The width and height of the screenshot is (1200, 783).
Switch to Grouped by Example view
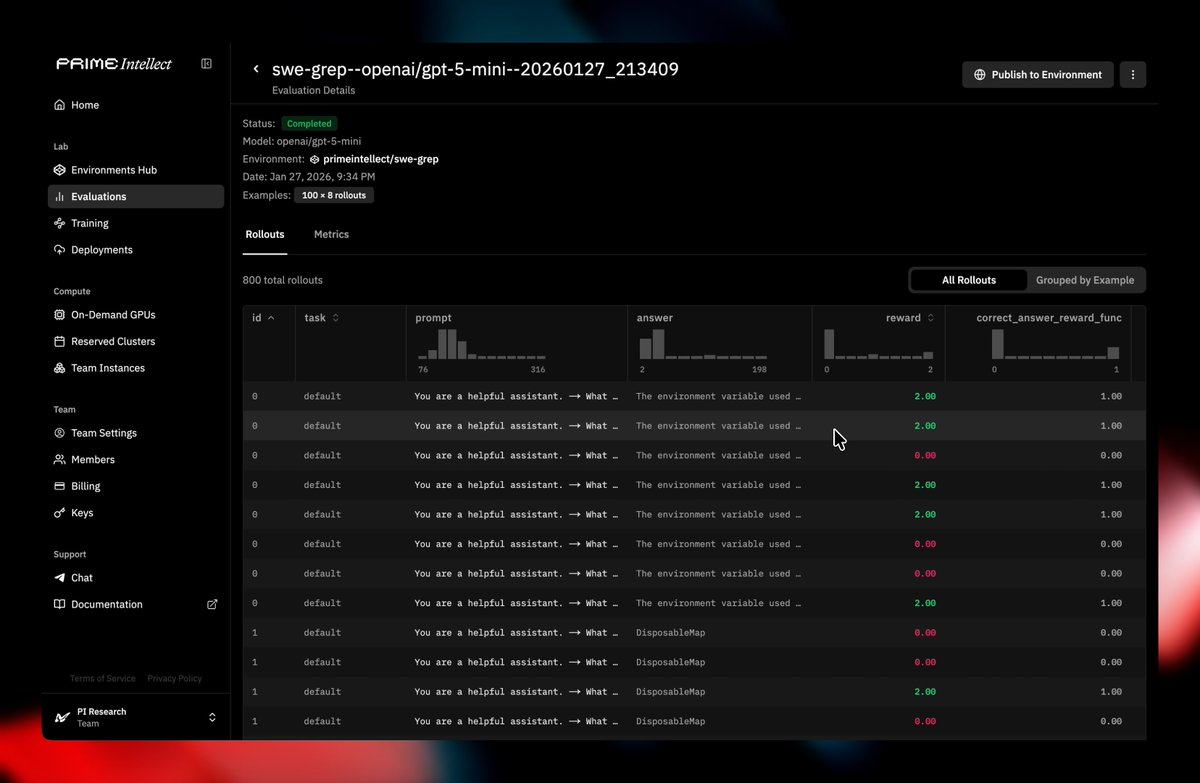[x=1085, y=280]
